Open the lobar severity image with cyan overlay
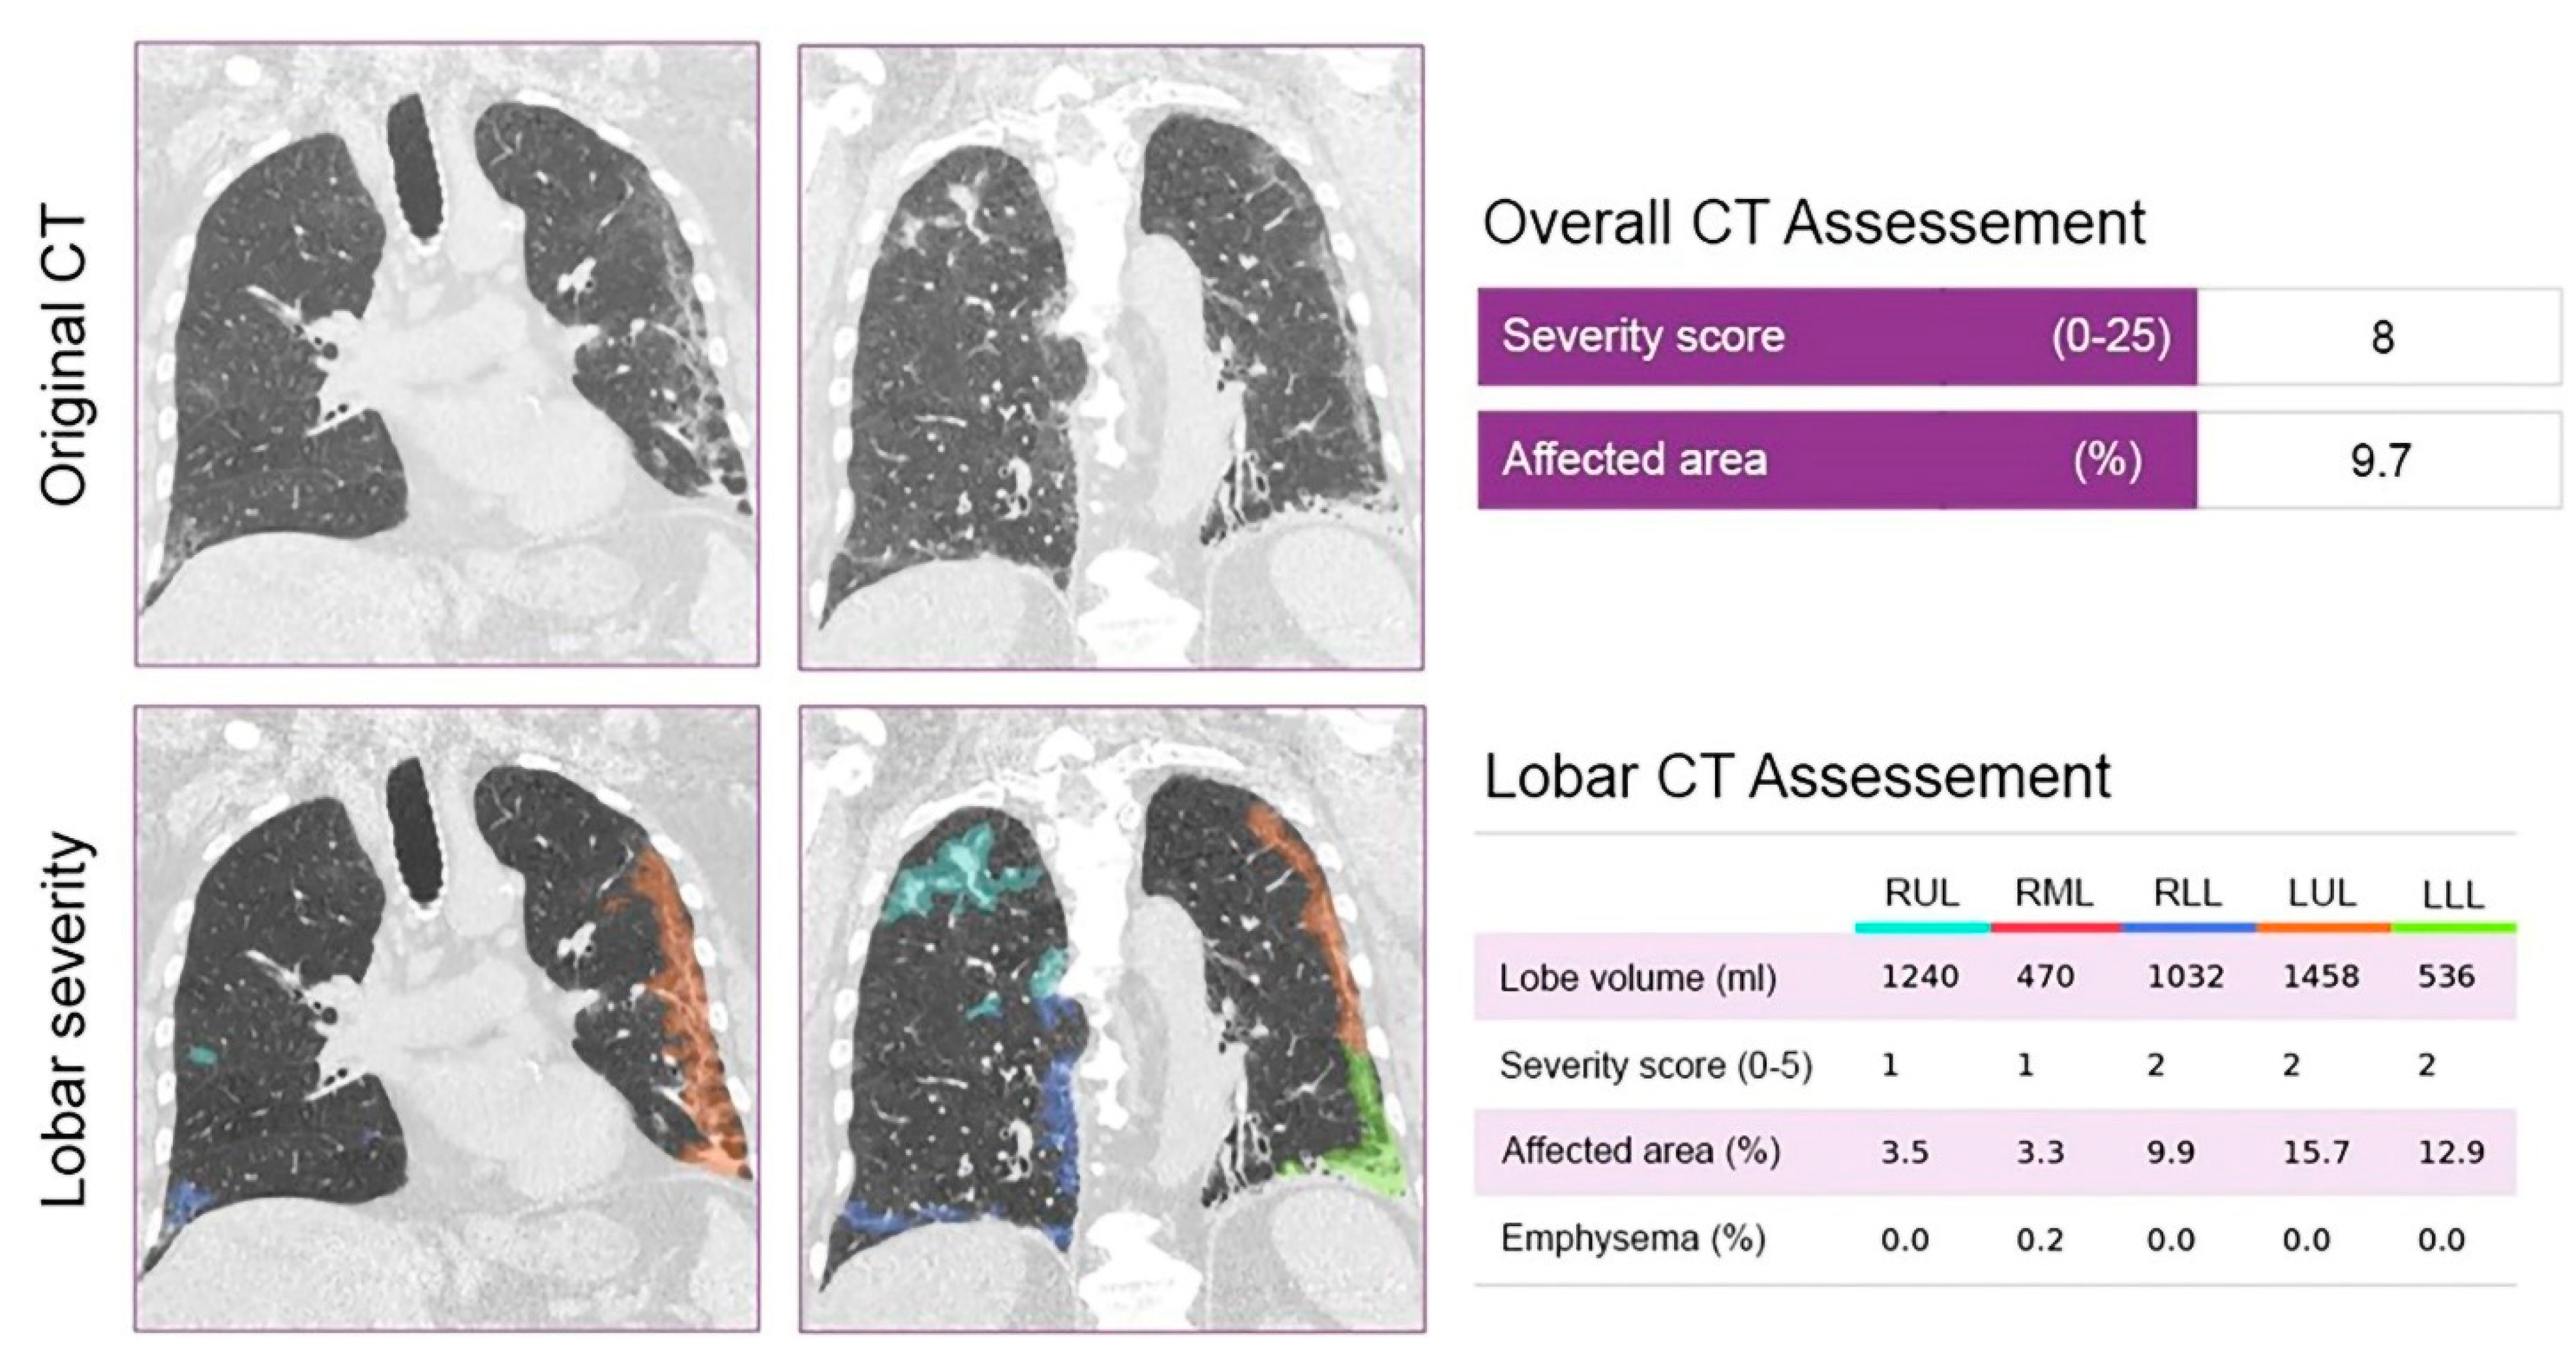The width and height of the screenshot is (2576, 1354). coord(1112,1019)
